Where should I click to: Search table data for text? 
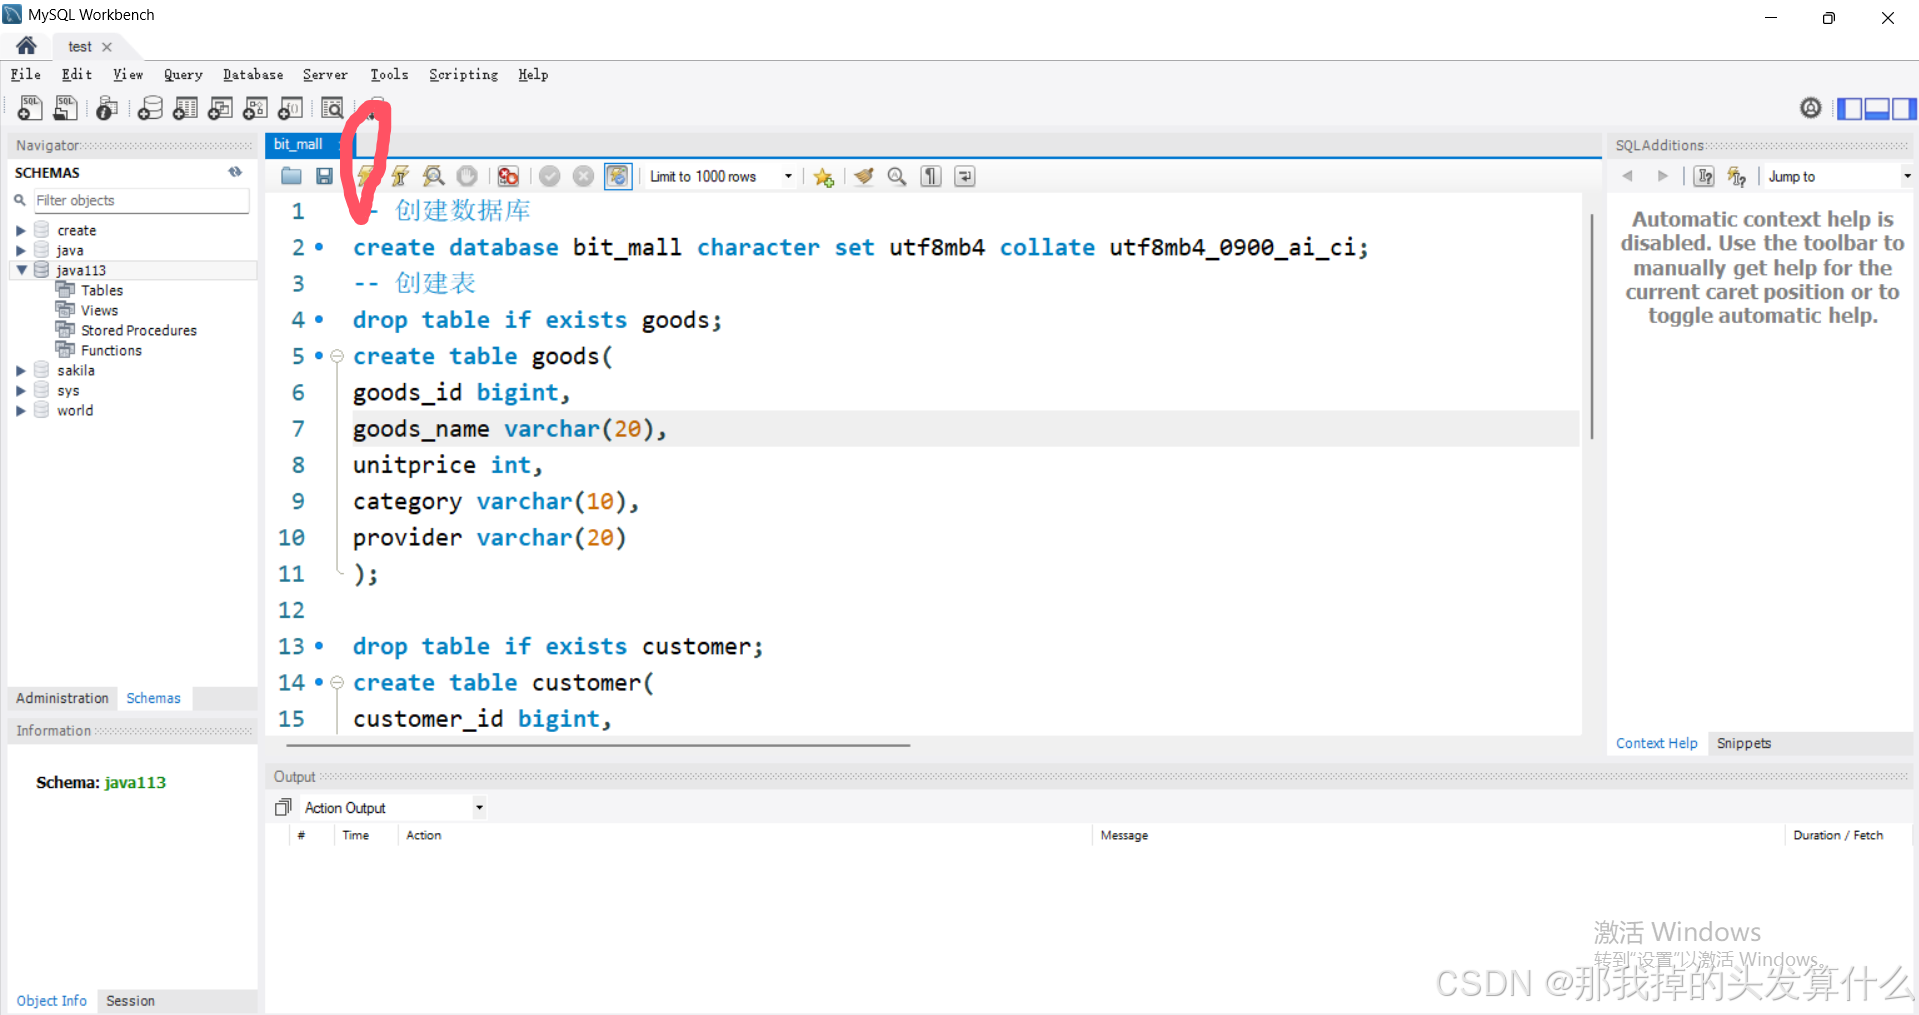[x=332, y=108]
